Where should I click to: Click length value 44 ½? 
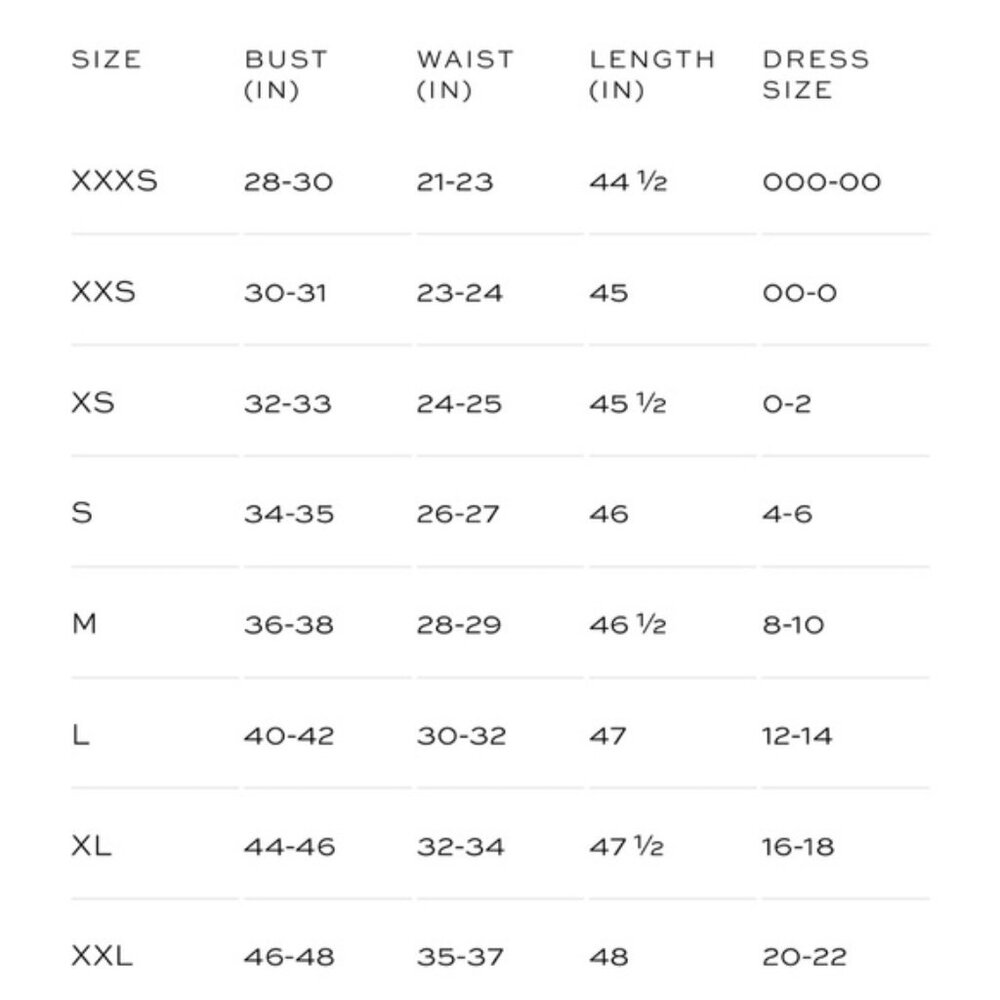[628, 182]
